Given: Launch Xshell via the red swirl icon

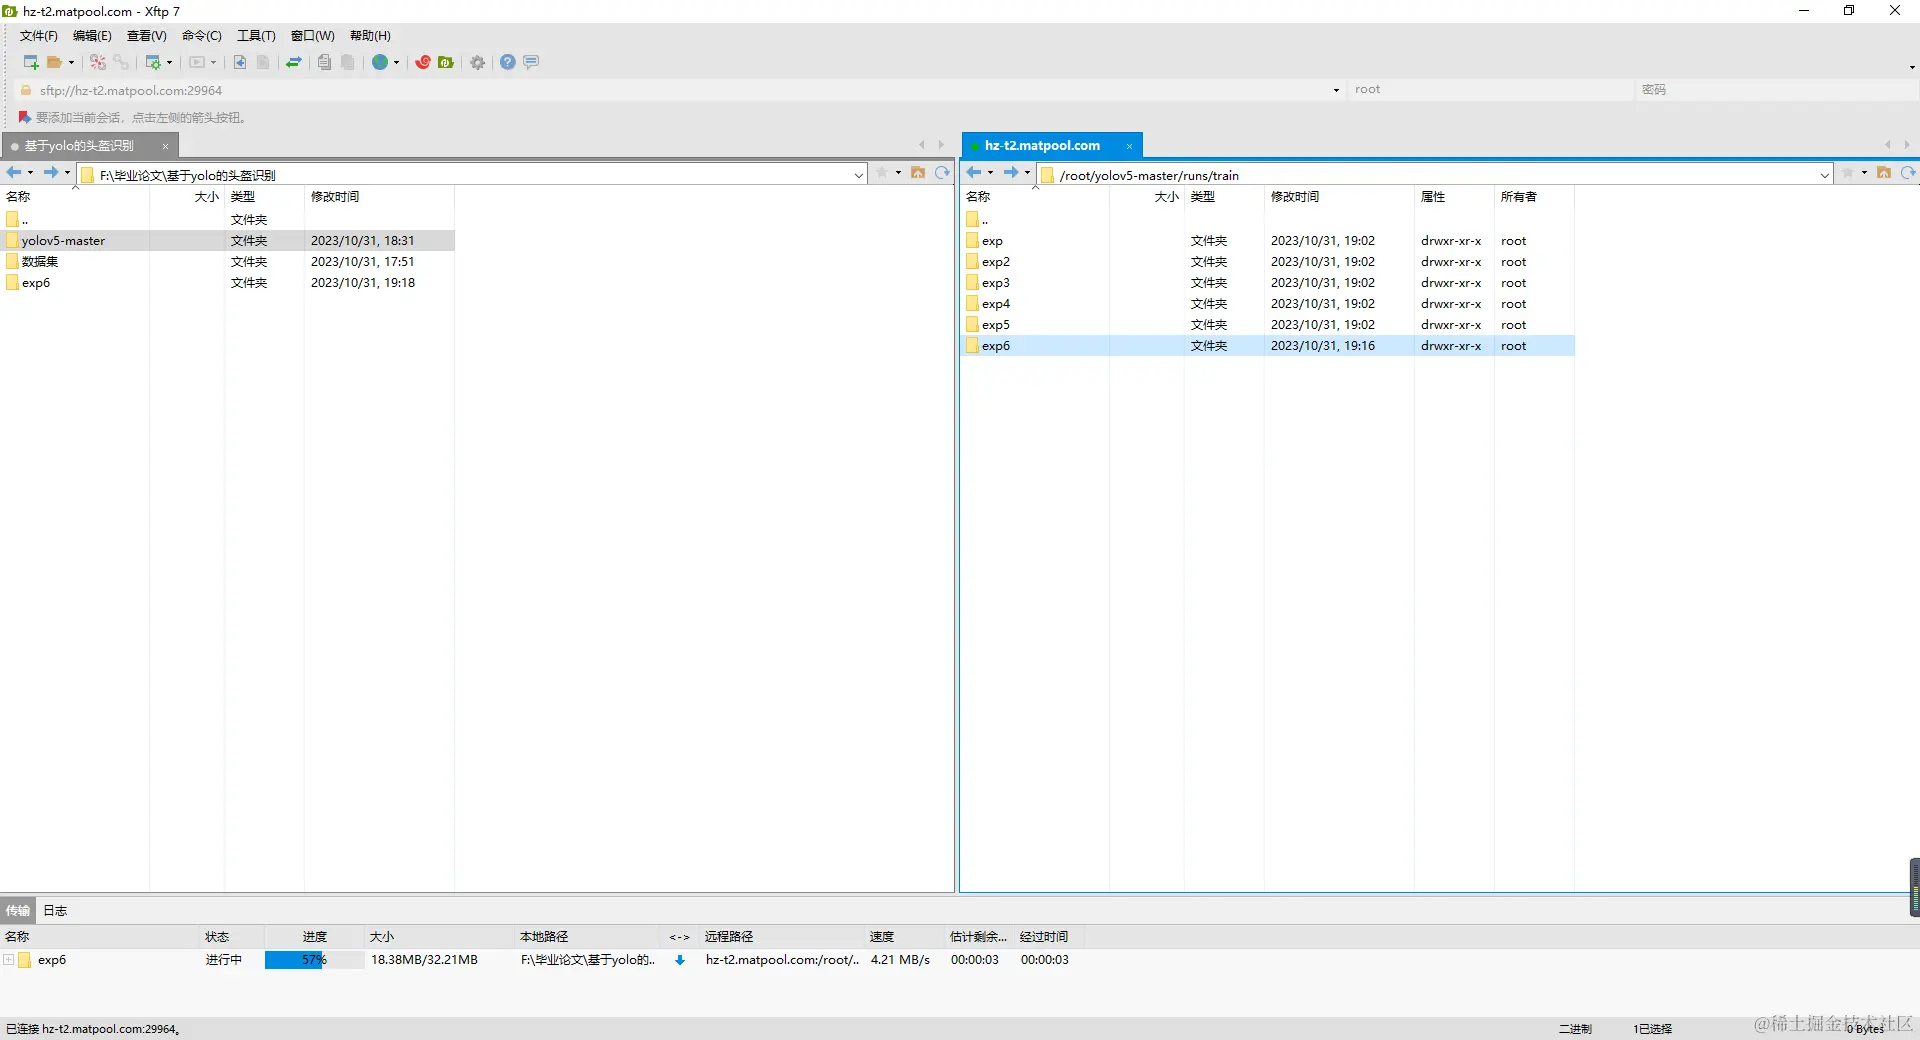Looking at the screenshot, I should 423,62.
